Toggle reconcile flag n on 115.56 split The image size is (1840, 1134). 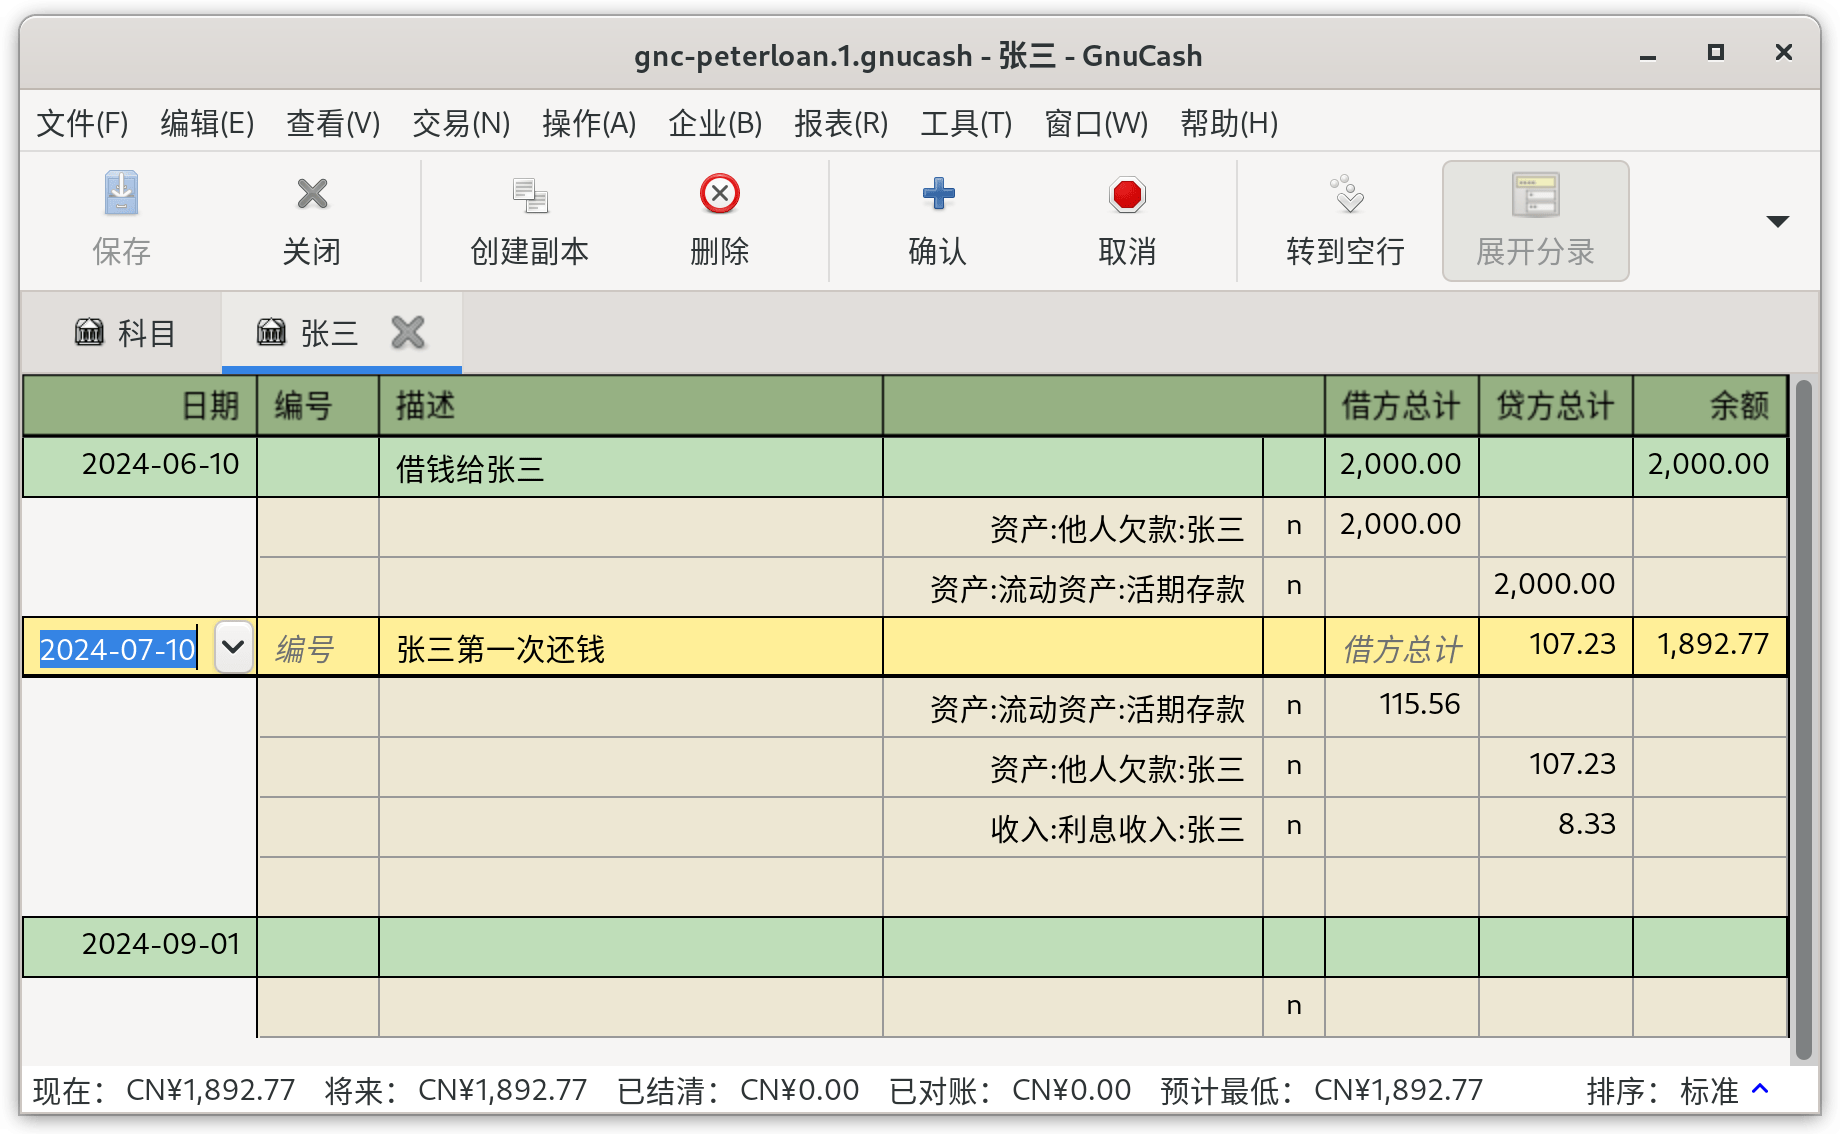[1294, 706]
